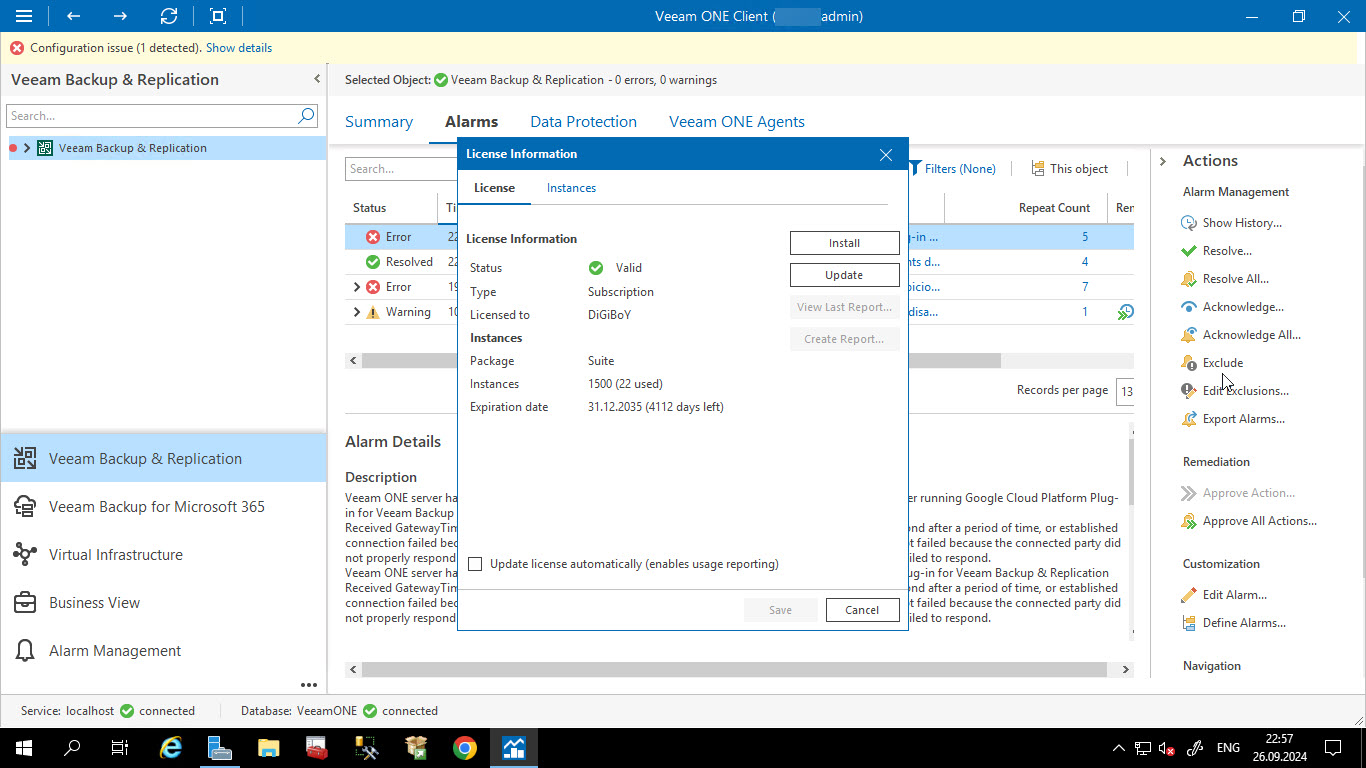
Task: Click the Install license button
Action: coord(844,243)
